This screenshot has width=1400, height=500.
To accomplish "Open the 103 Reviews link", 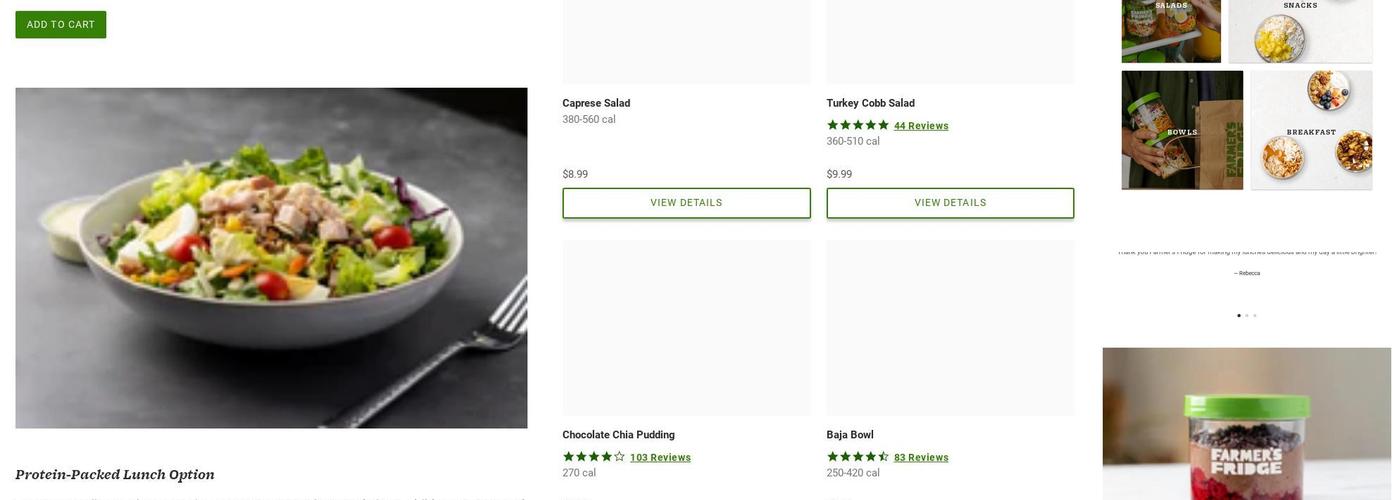I will point(660,458).
